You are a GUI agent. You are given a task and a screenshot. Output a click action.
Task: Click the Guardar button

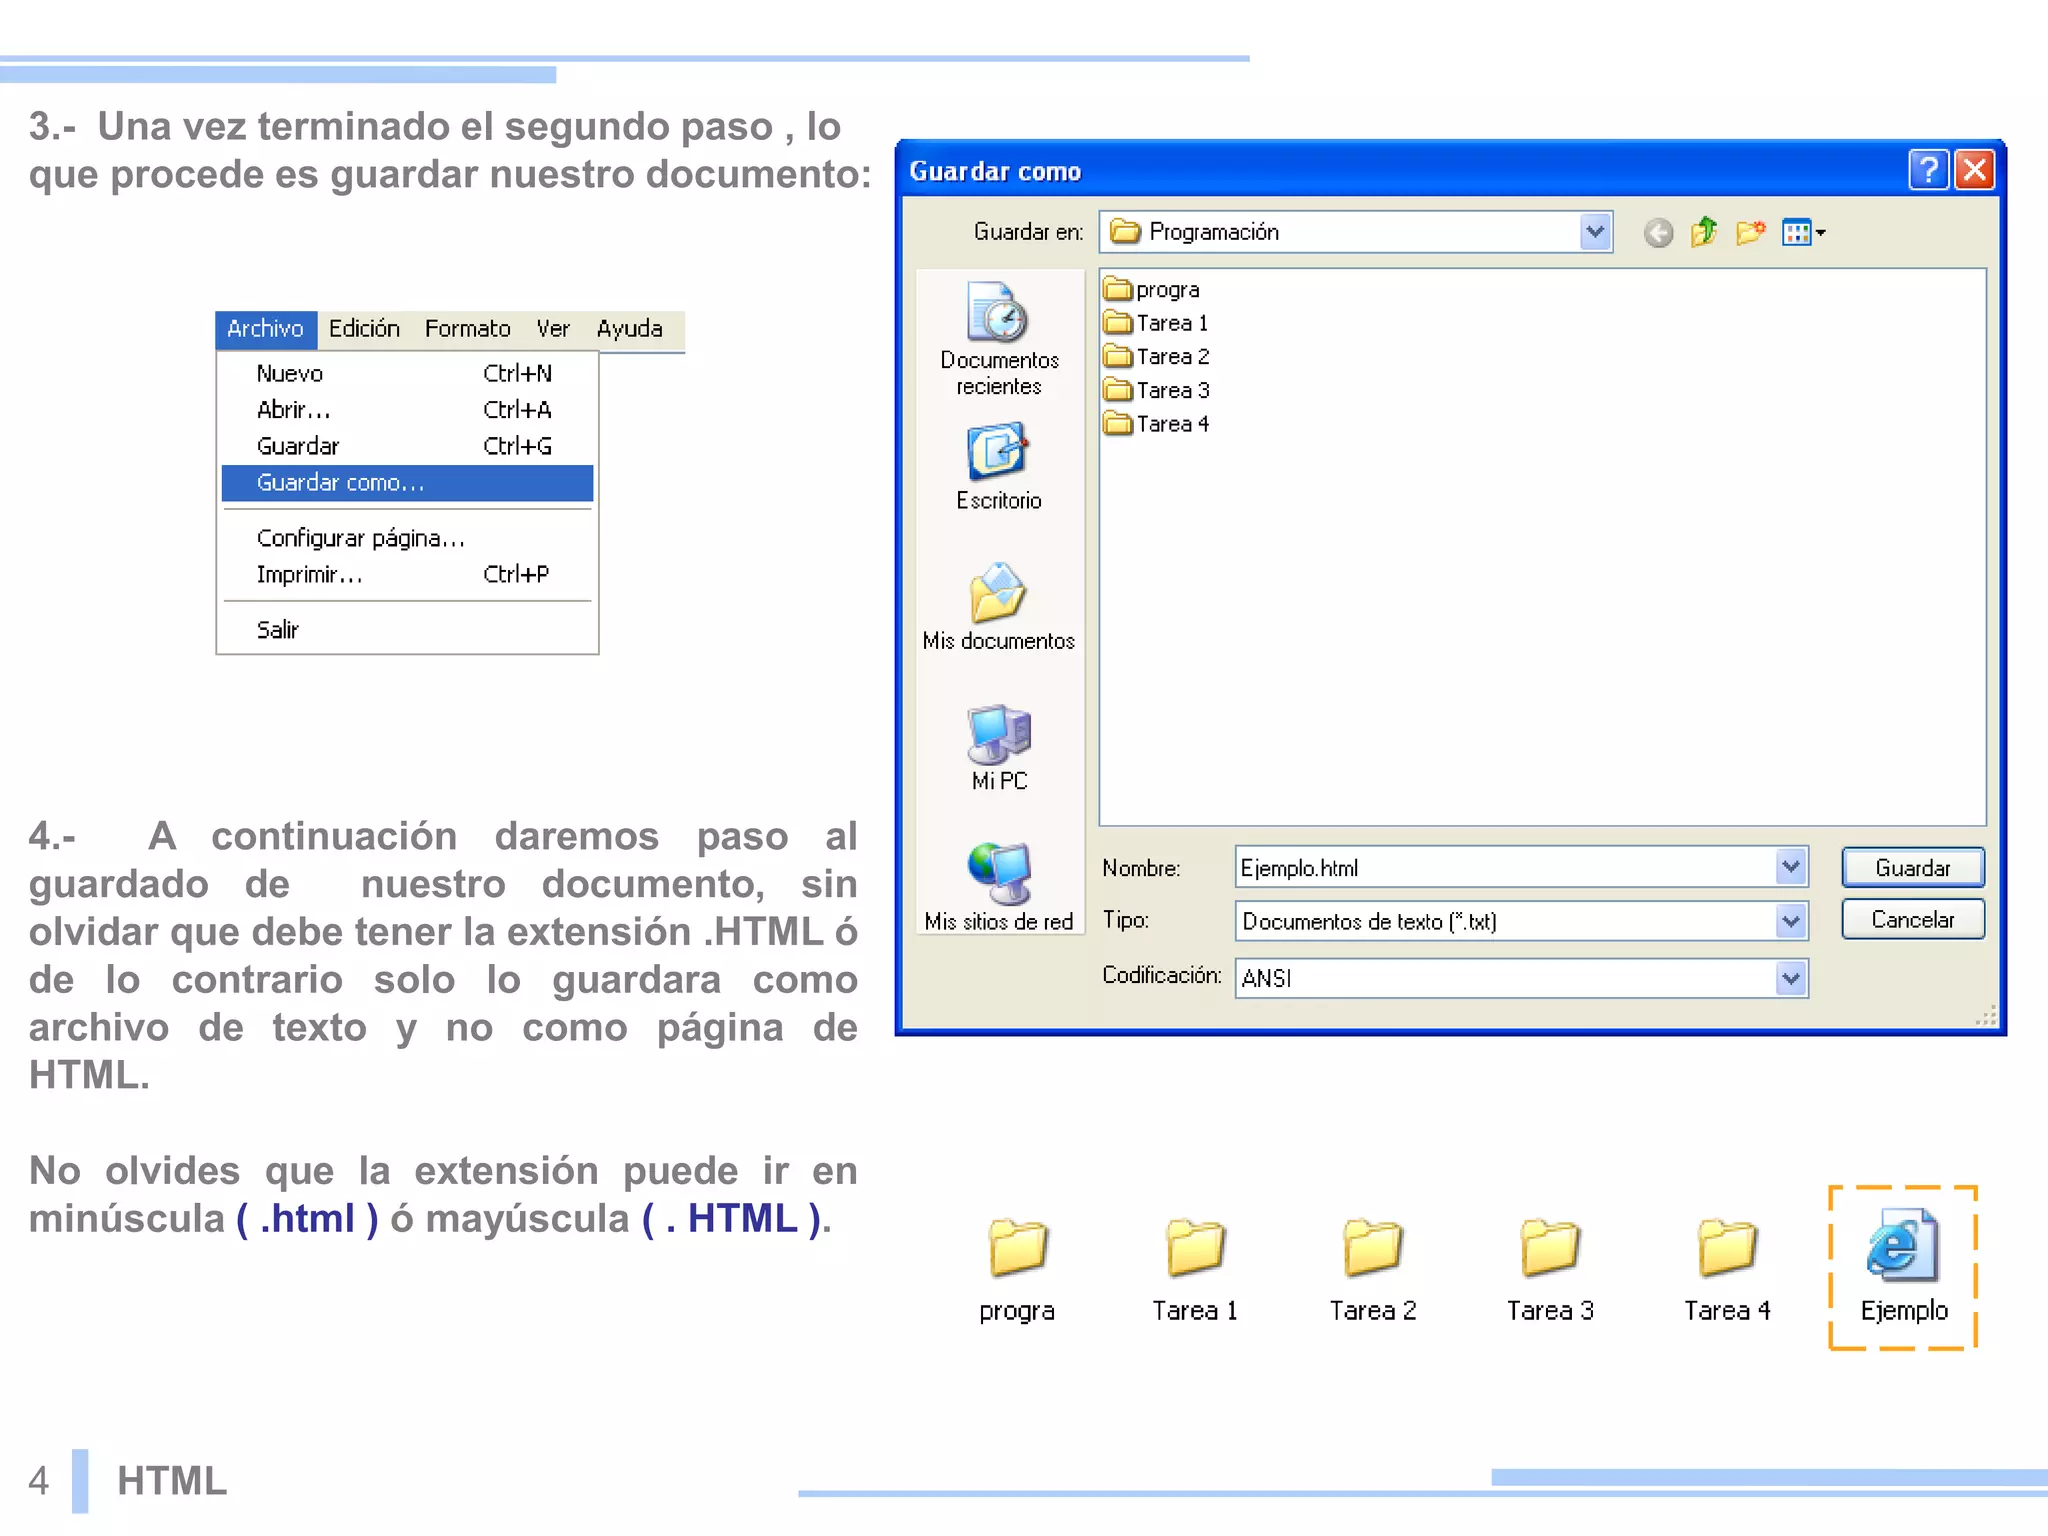1913,867
